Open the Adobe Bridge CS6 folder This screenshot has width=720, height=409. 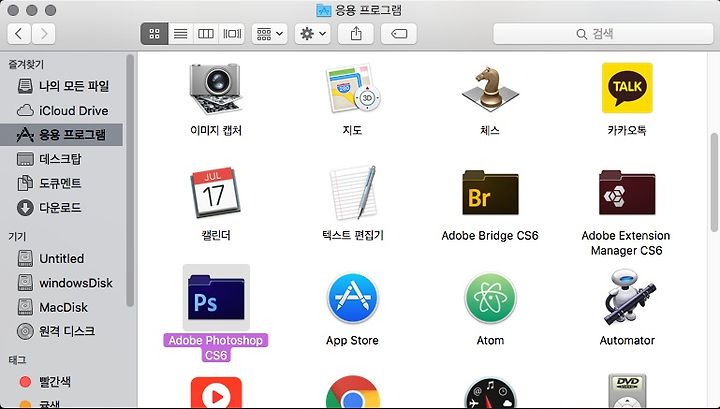(490, 192)
